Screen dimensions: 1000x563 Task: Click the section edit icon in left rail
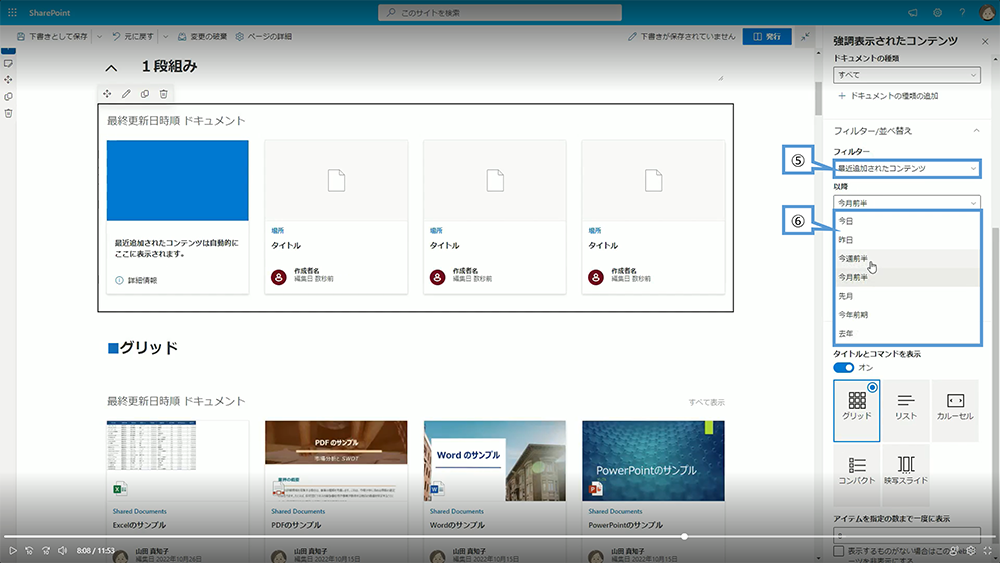pyautogui.click(x=8, y=63)
